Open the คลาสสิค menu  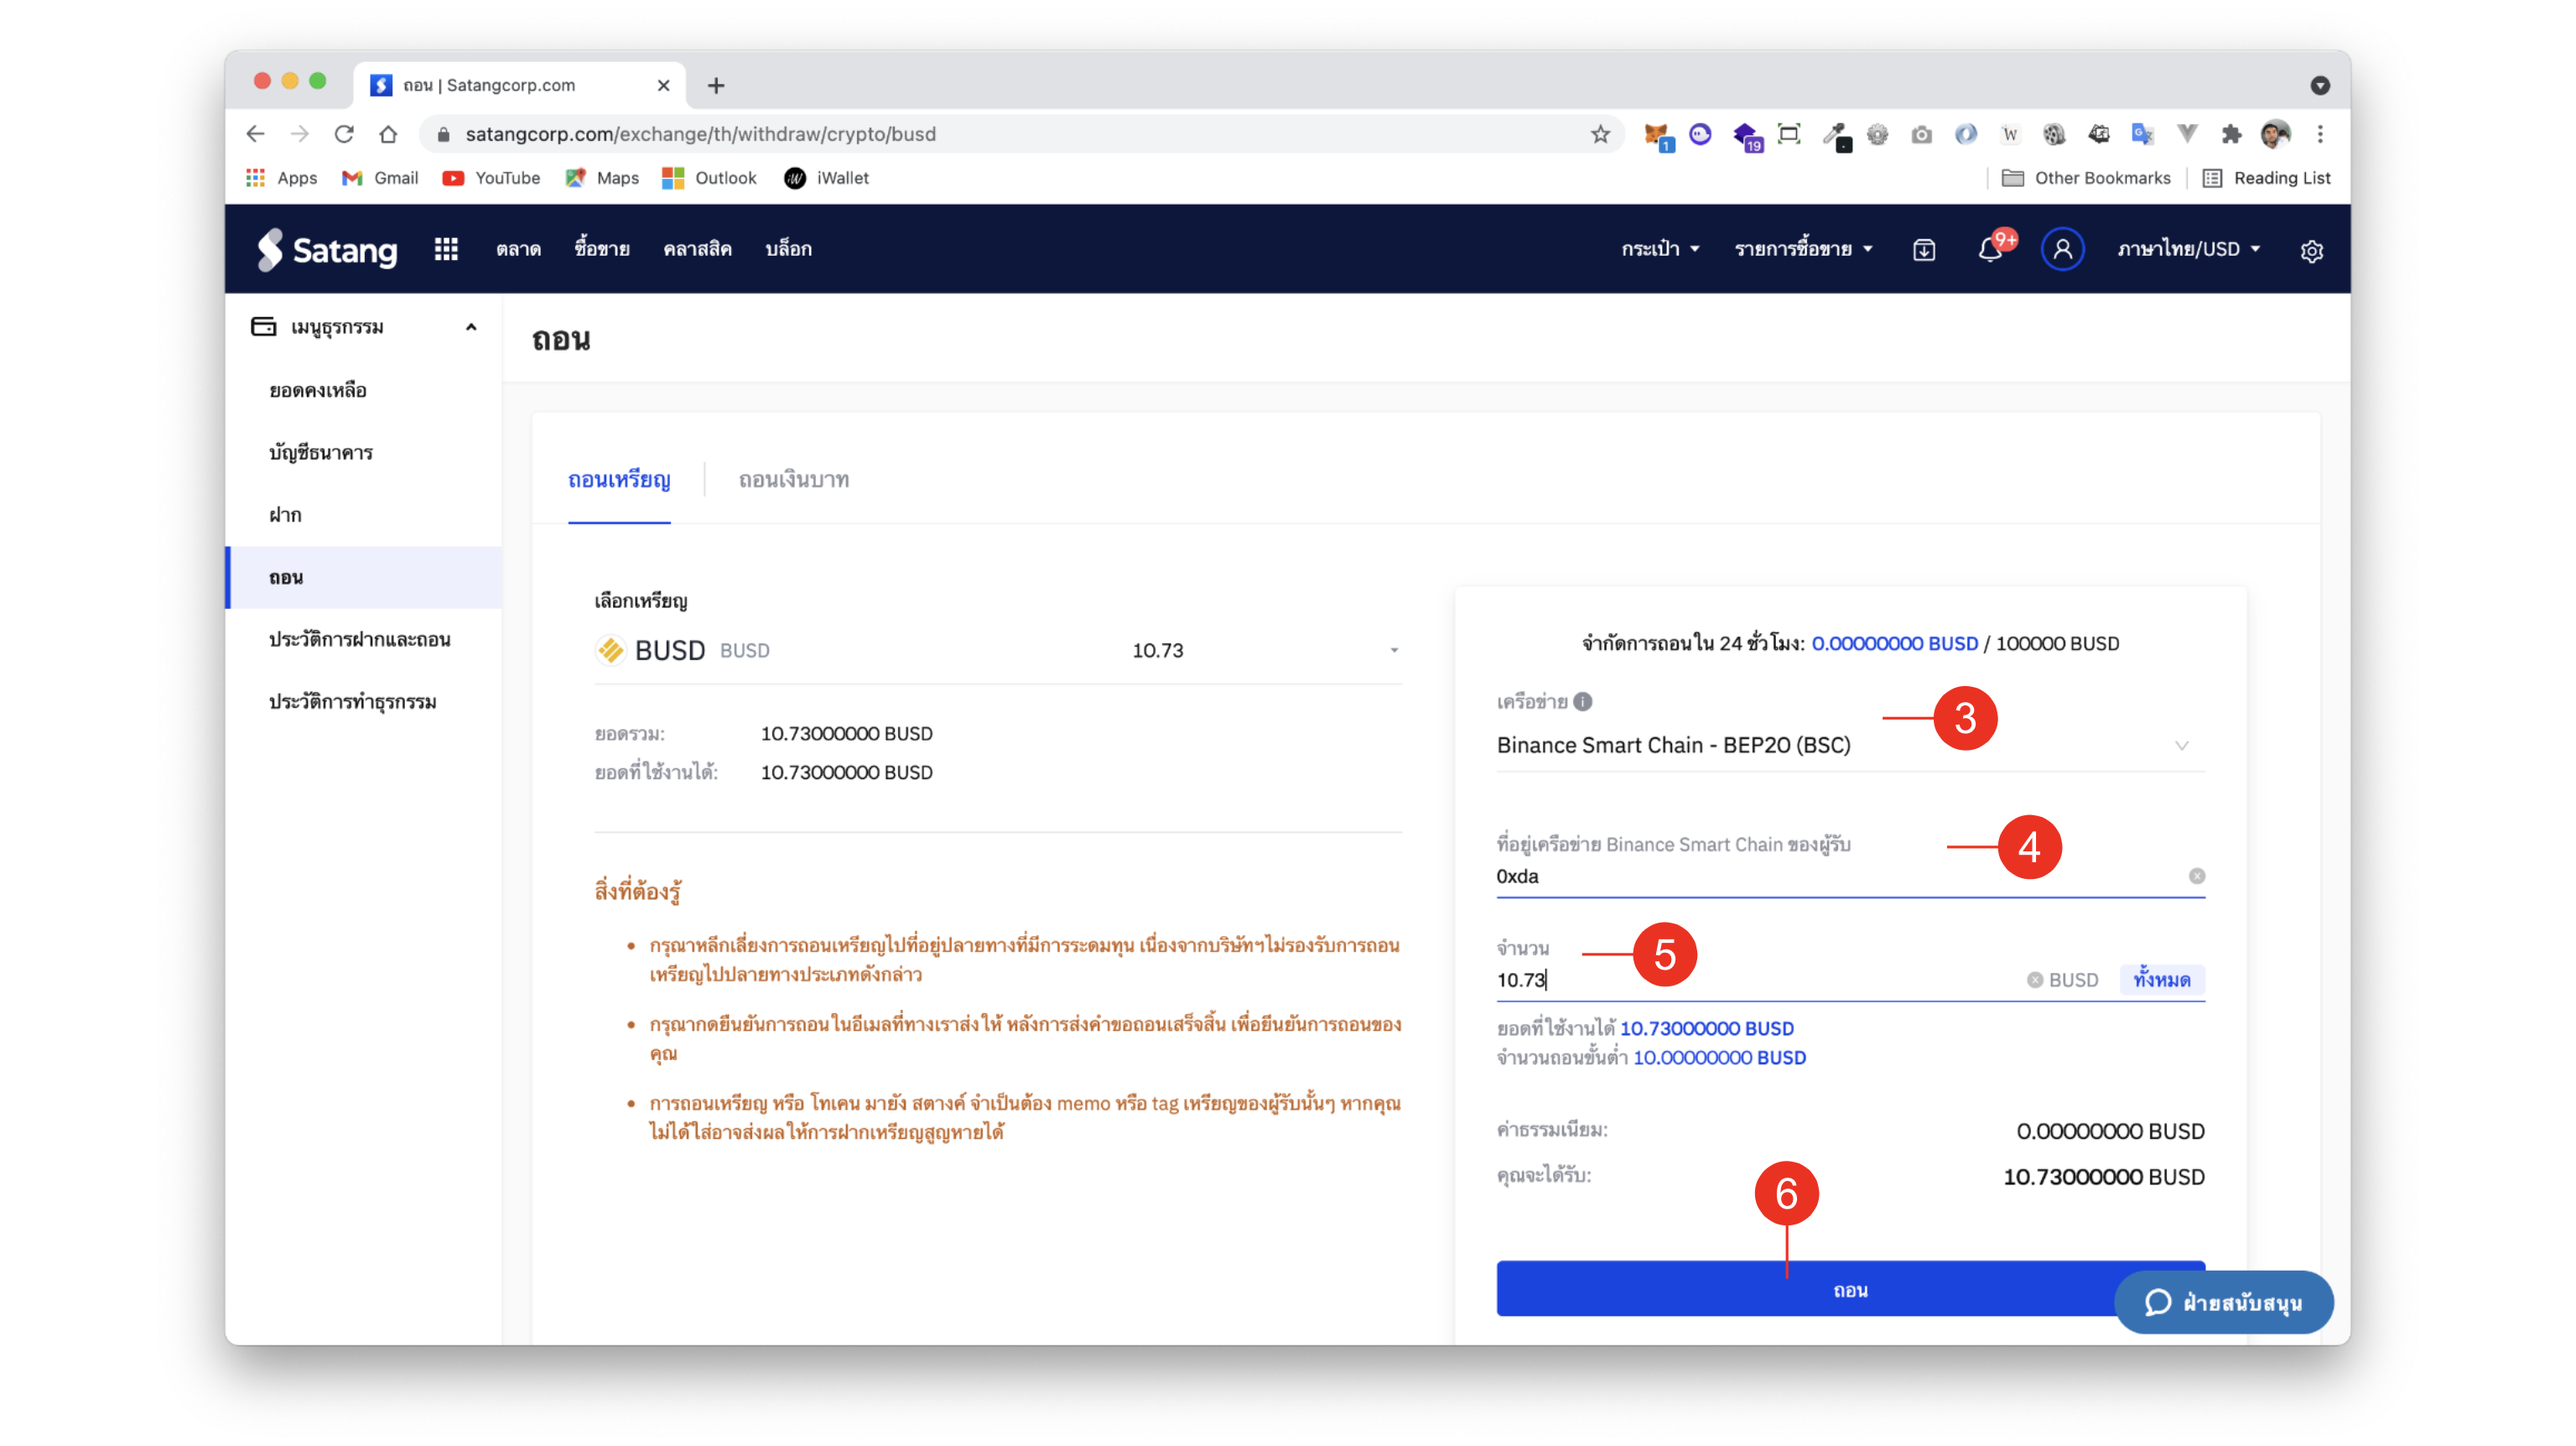coord(697,249)
